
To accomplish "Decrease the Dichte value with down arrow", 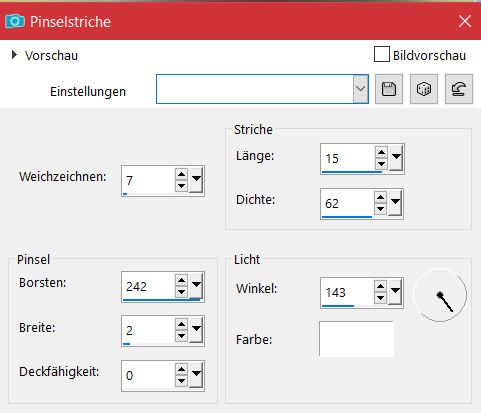I will pyautogui.click(x=381, y=209).
